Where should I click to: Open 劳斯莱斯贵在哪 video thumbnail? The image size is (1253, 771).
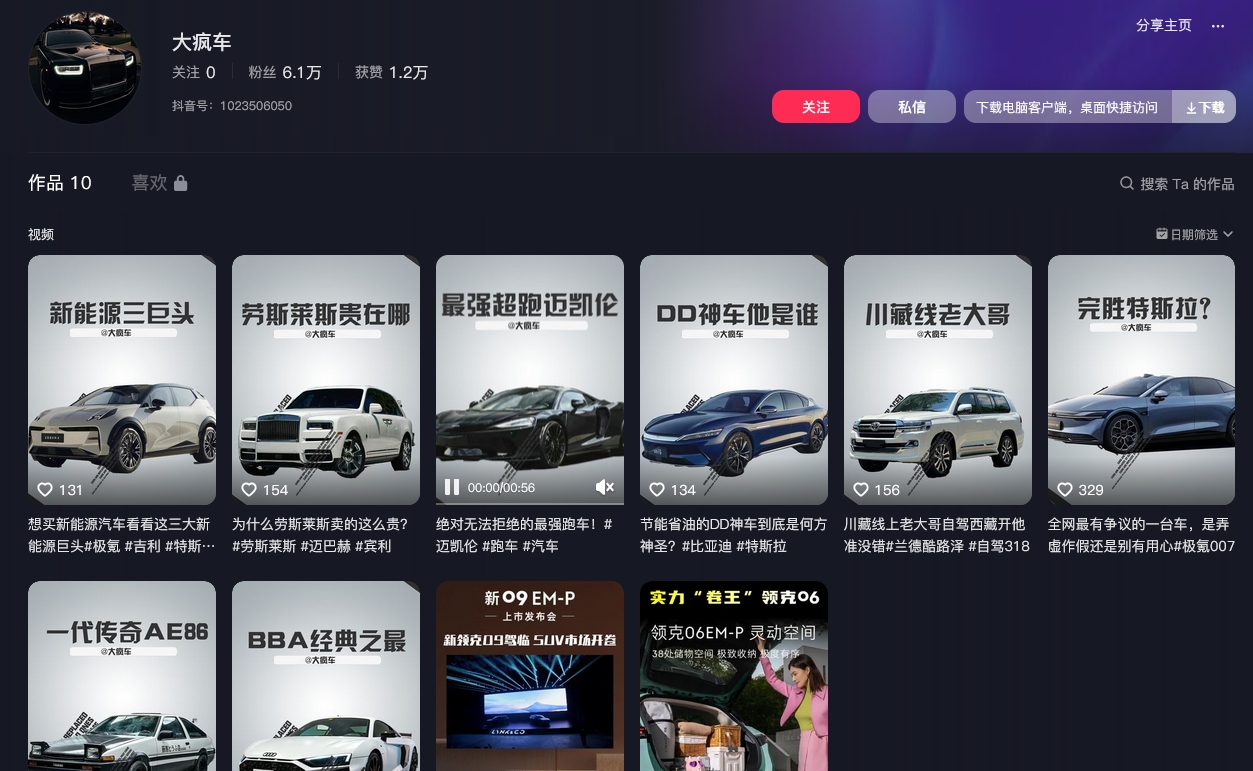point(326,380)
